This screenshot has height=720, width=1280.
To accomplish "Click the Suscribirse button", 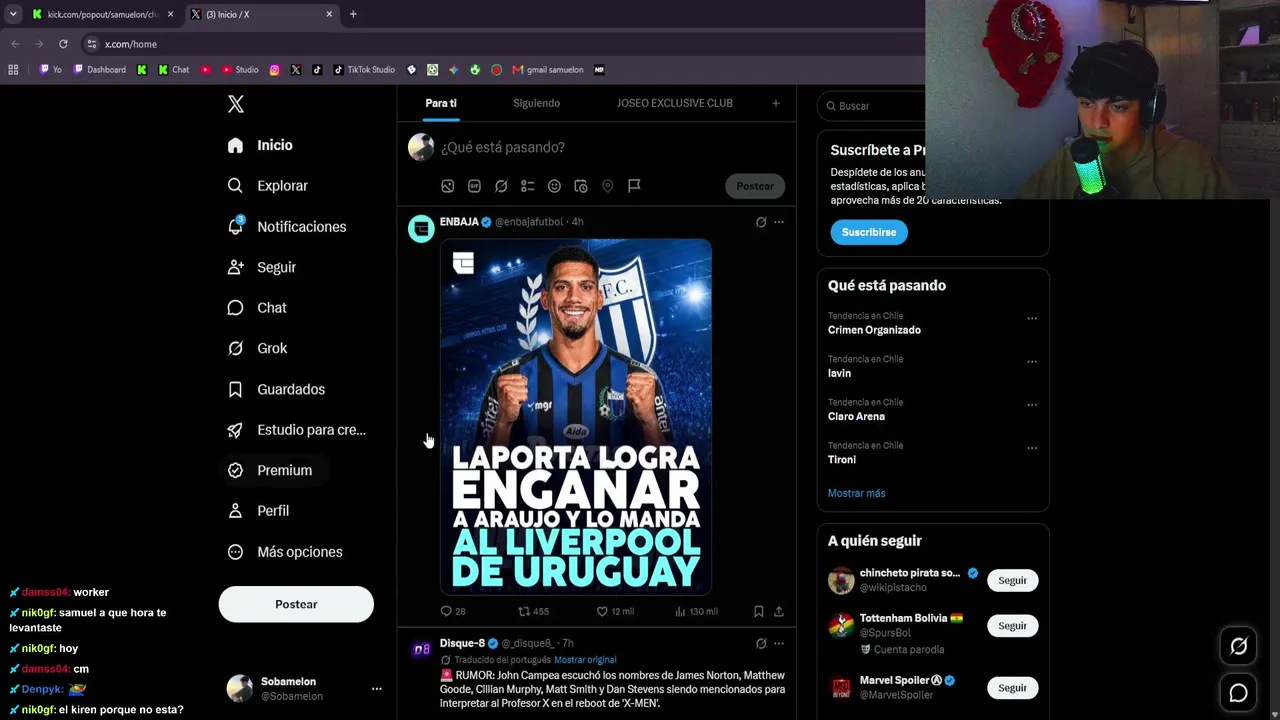I will 869,232.
